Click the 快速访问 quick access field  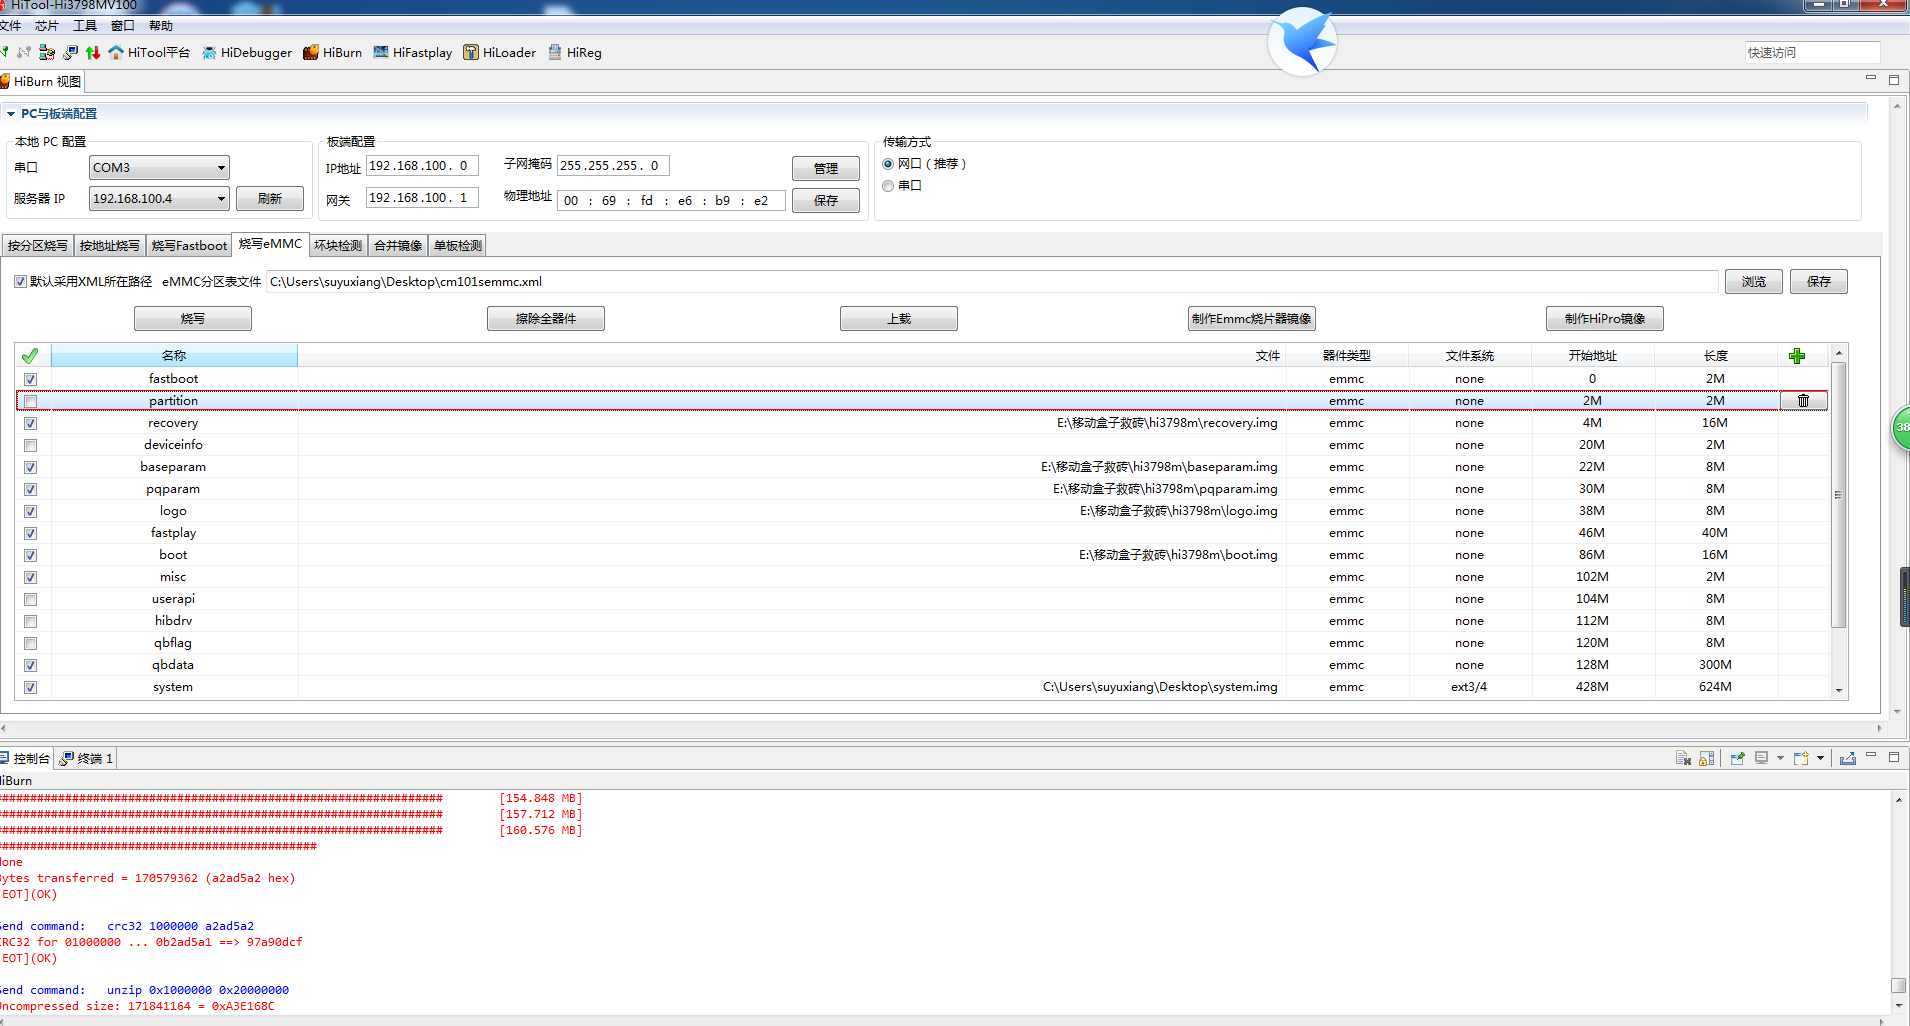1812,52
